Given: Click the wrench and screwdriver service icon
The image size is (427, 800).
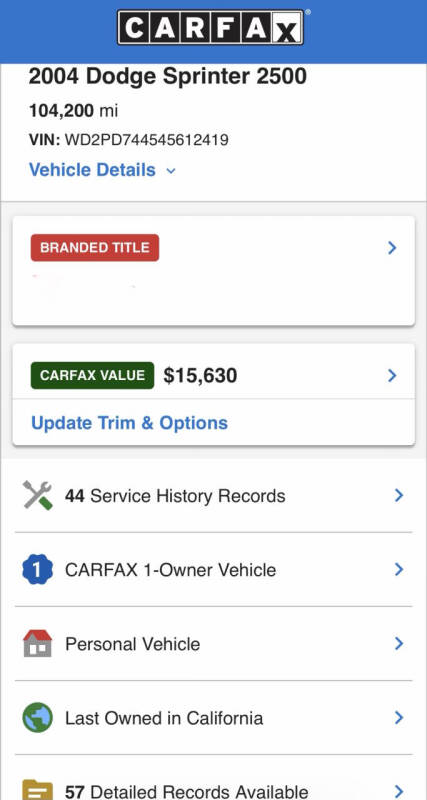Looking at the screenshot, I should point(37,495).
